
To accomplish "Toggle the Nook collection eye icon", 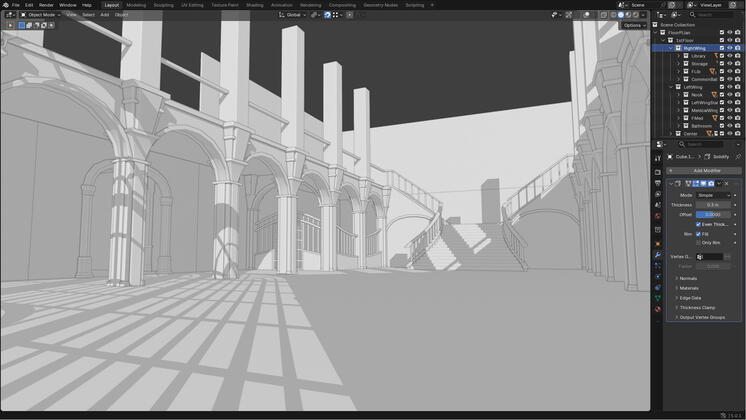I will coord(729,95).
